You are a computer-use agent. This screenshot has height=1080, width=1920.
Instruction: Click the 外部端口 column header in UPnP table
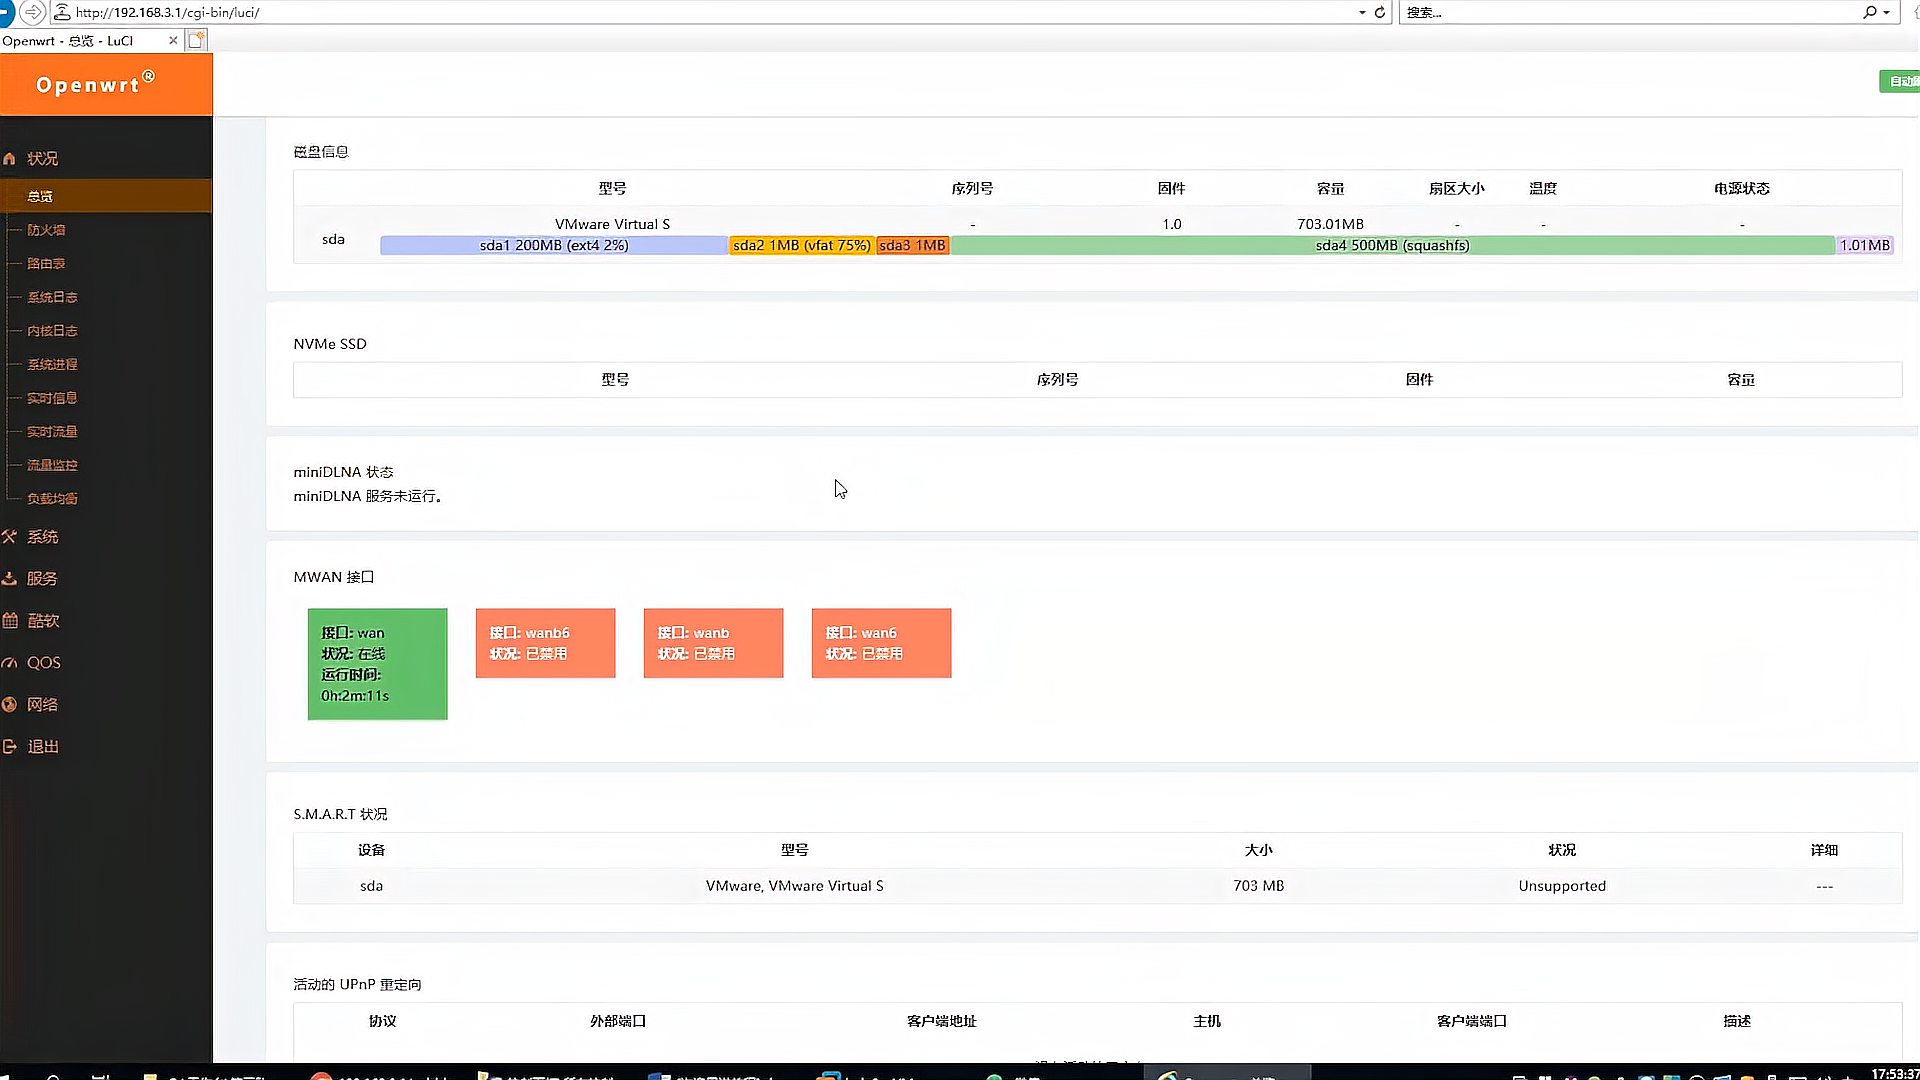pyautogui.click(x=618, y=1021)
